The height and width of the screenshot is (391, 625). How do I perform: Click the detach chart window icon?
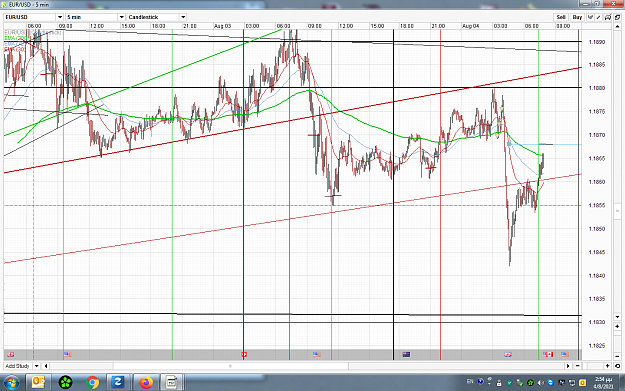click(617, 17)
